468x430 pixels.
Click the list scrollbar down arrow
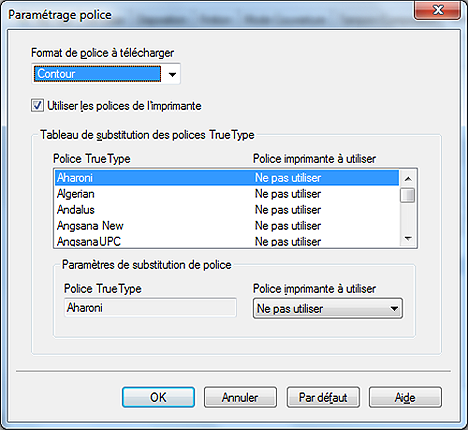408,239
